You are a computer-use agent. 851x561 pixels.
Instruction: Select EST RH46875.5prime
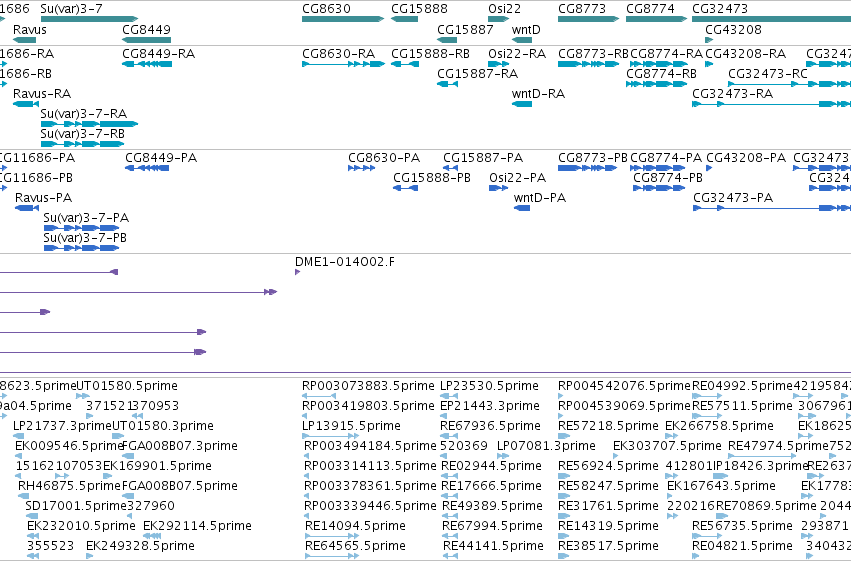pyautogui.click(x=23, y=495)
